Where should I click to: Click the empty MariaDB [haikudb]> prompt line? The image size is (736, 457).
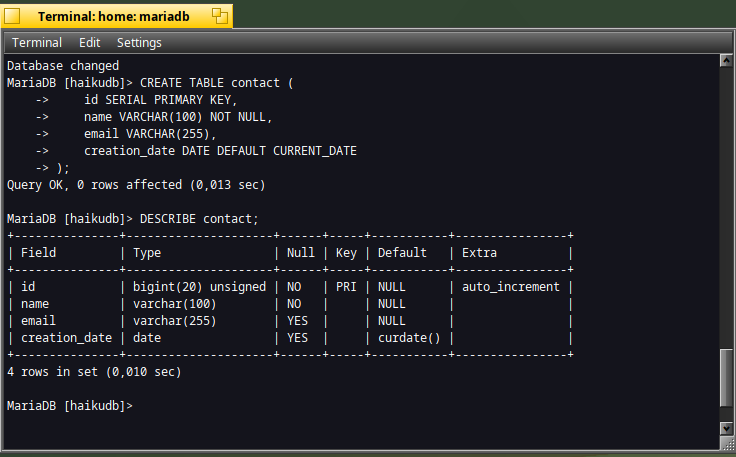click(x=70, y=405)
